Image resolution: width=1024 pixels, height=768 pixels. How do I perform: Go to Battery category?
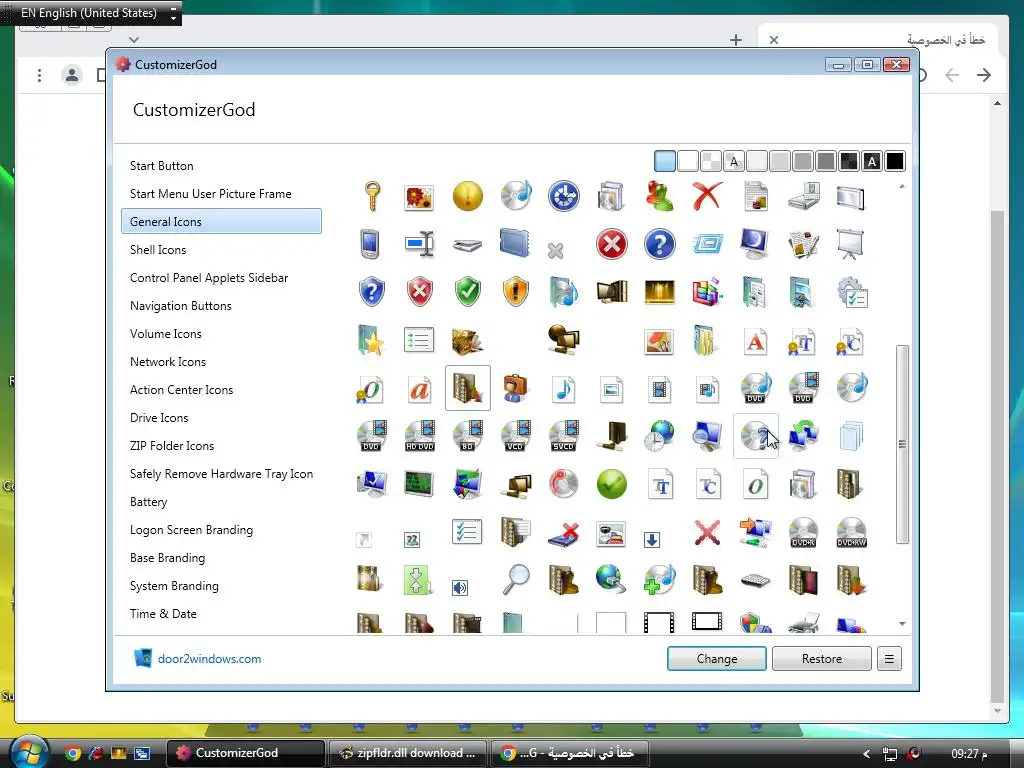tap(149, 502)
